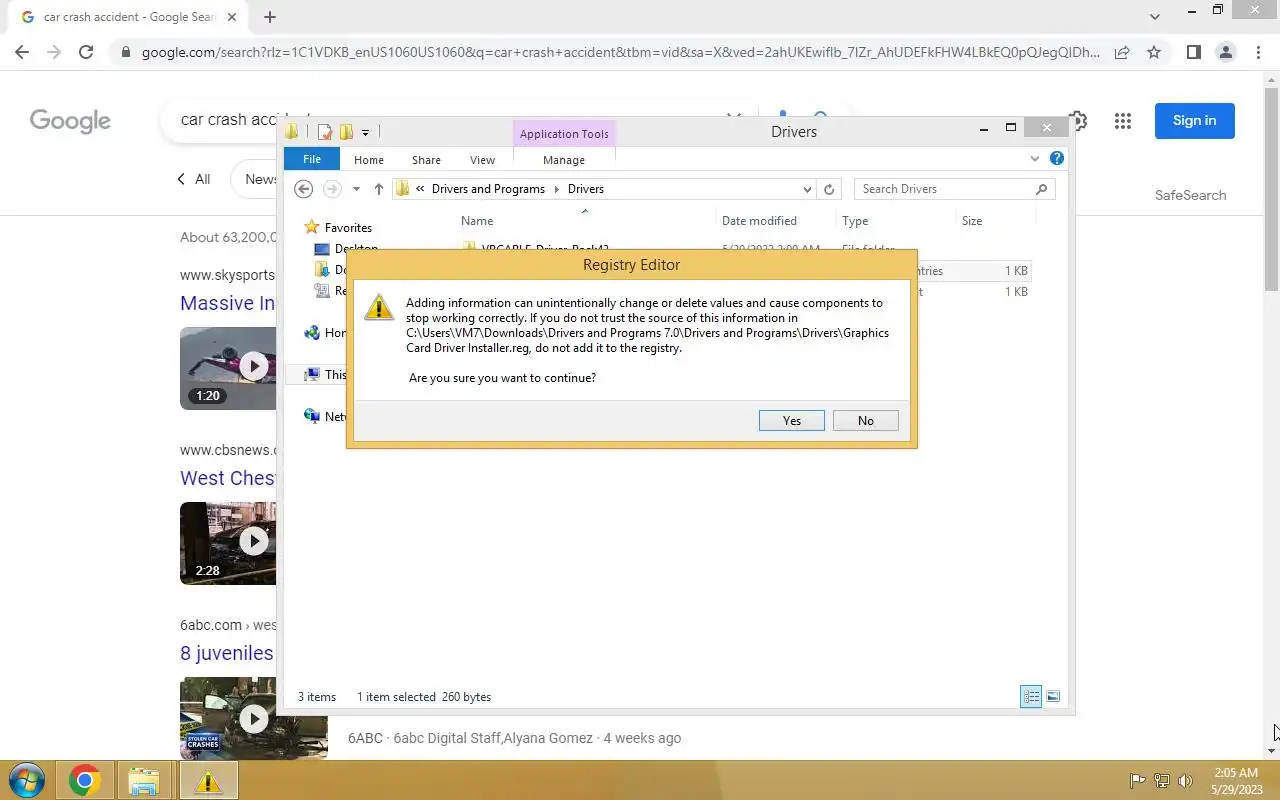Click Properties icon in quick access toolbar

(x=325, y=132)
